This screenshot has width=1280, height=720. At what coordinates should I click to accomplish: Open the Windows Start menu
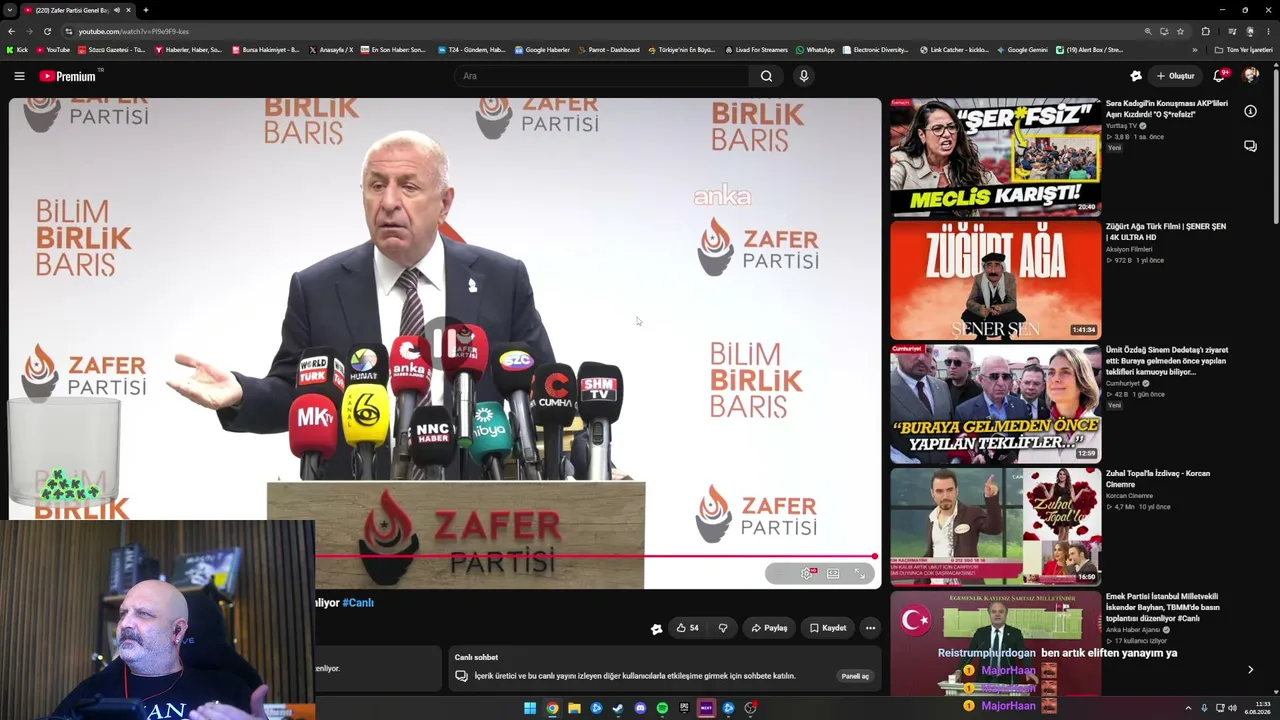pyautogui.click(x=530, y=708)
